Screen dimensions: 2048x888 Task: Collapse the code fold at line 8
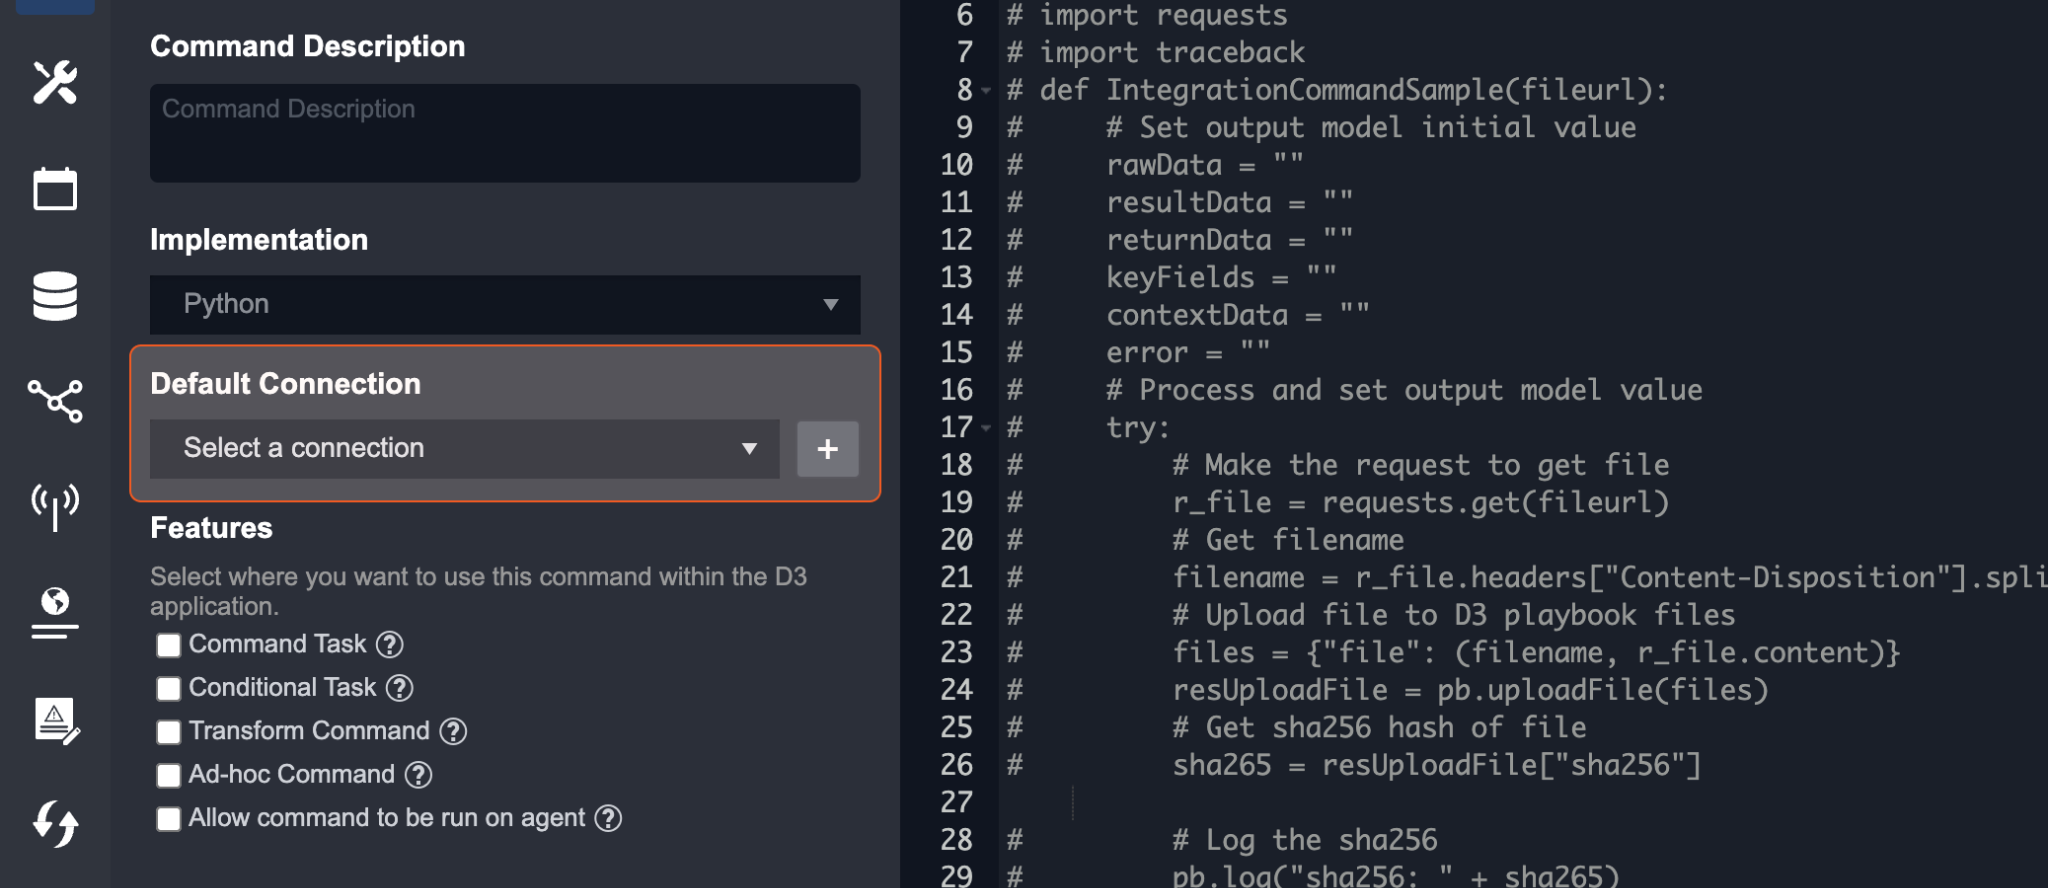coord(987,91)
